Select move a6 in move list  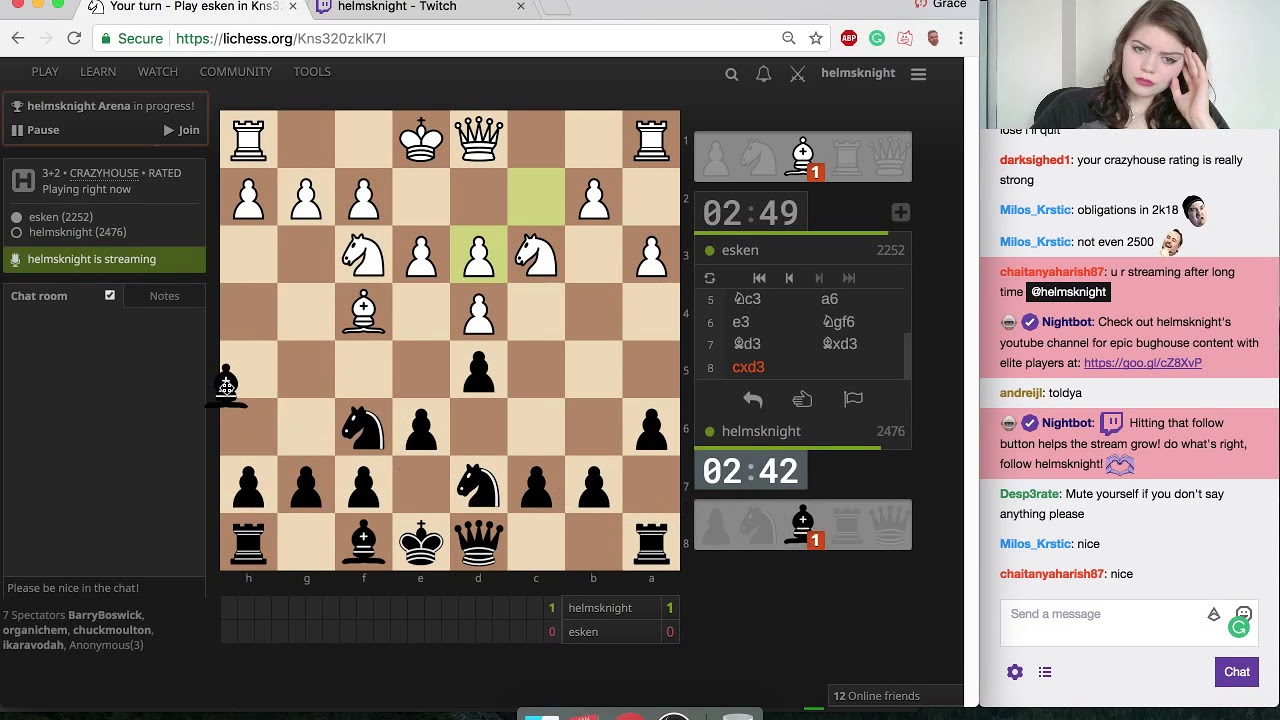[829, 299]
